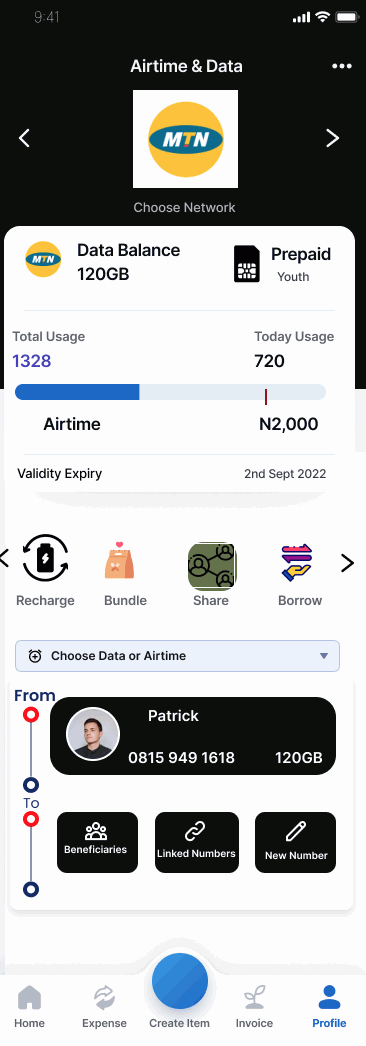Select the bottom dark blue timeline marker
This screenshot has width=366, height=1046.
coord(31,889)
